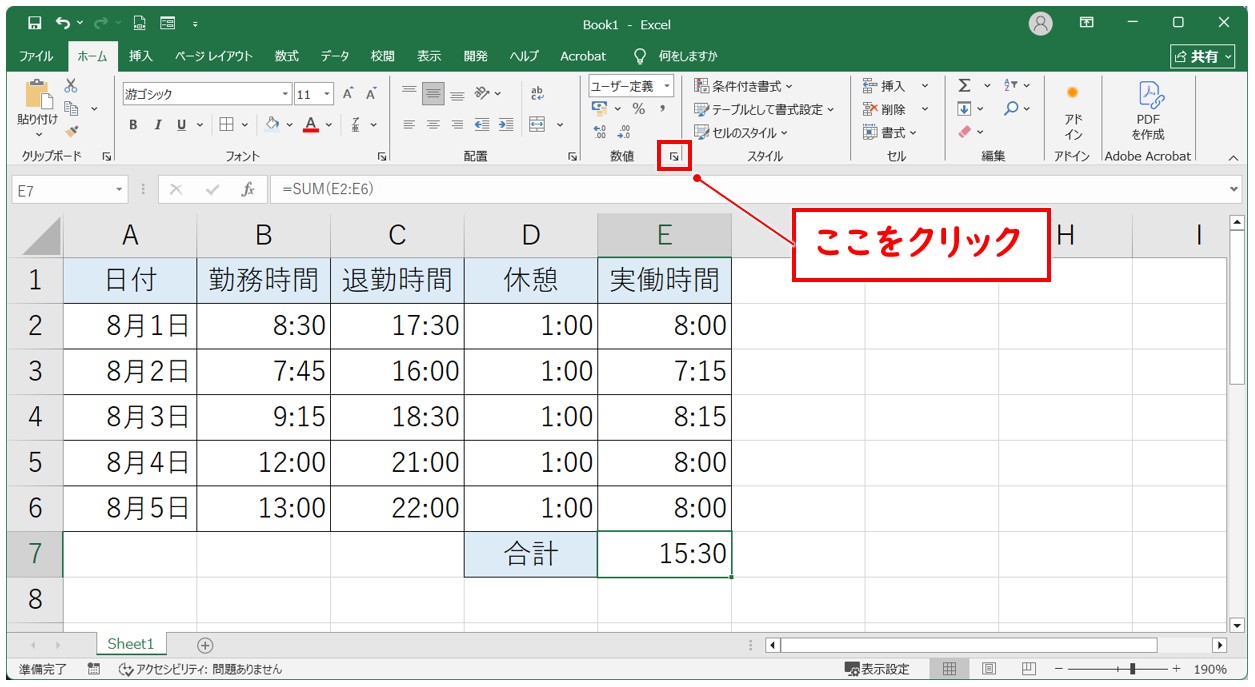Increase decimal places
1255x687 pixels.
(600, 131)
